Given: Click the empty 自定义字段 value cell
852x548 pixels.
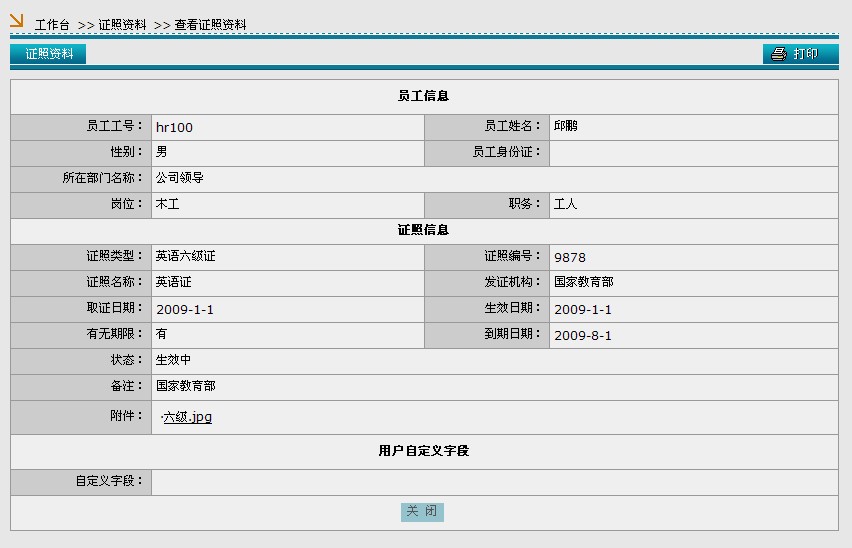Looking at the screenshot, I should [x=494, y=482].
